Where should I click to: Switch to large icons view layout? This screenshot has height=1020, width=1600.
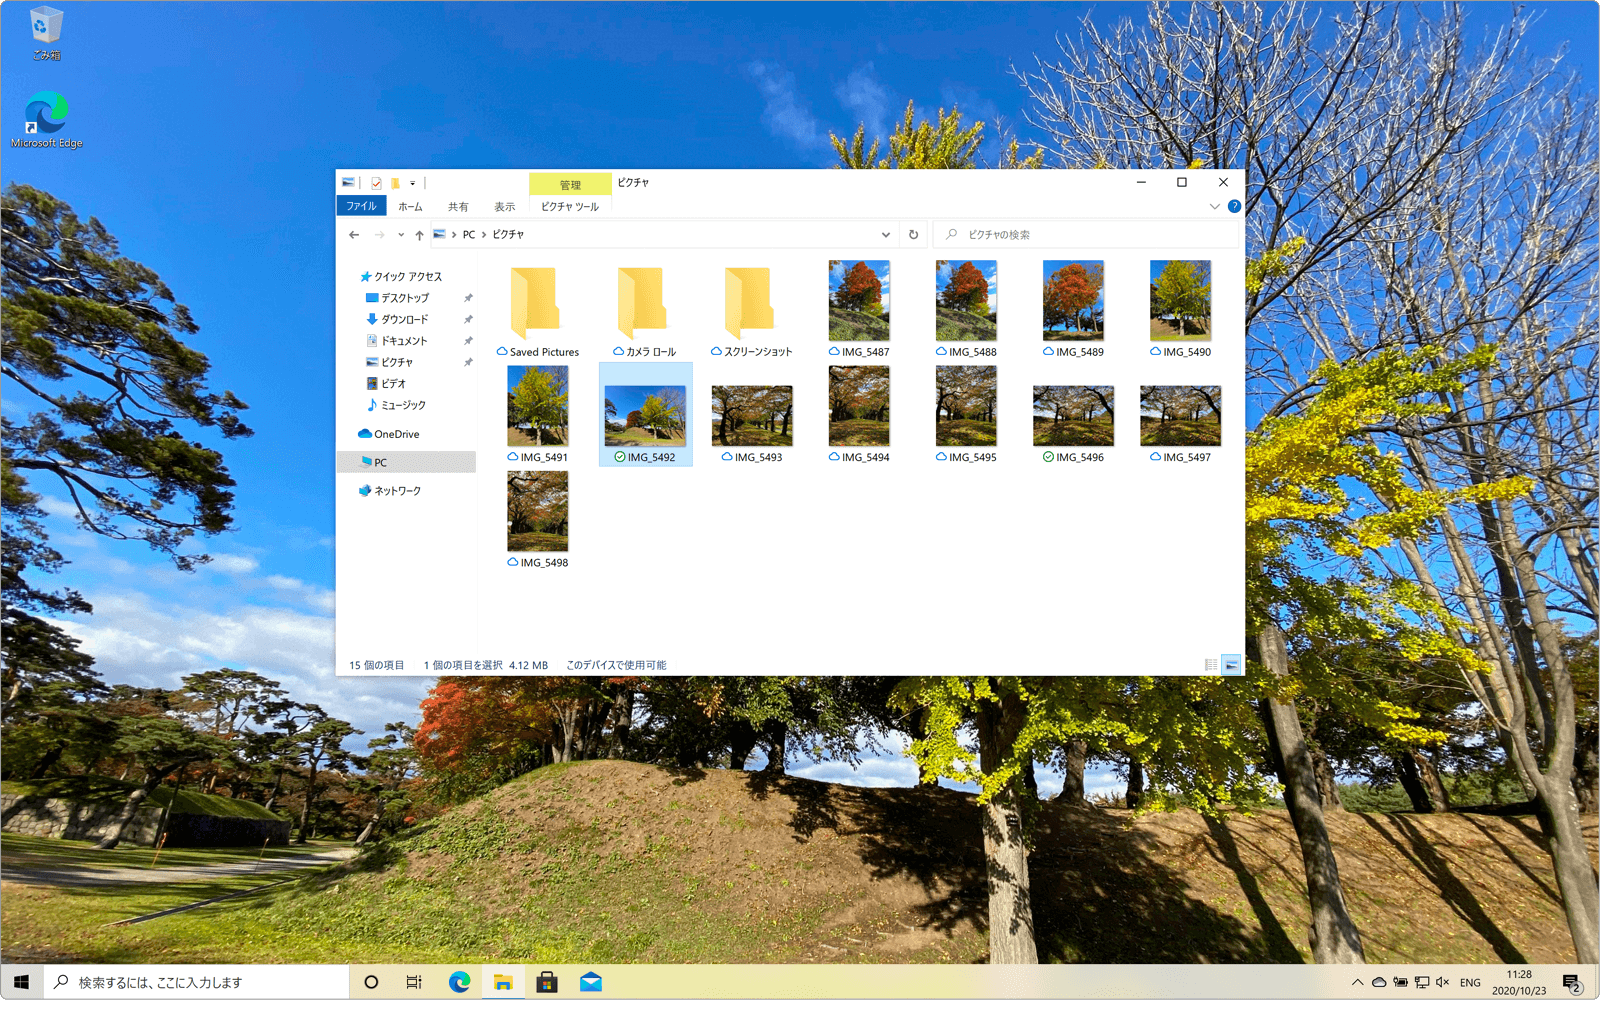(x=1232, y=665)
